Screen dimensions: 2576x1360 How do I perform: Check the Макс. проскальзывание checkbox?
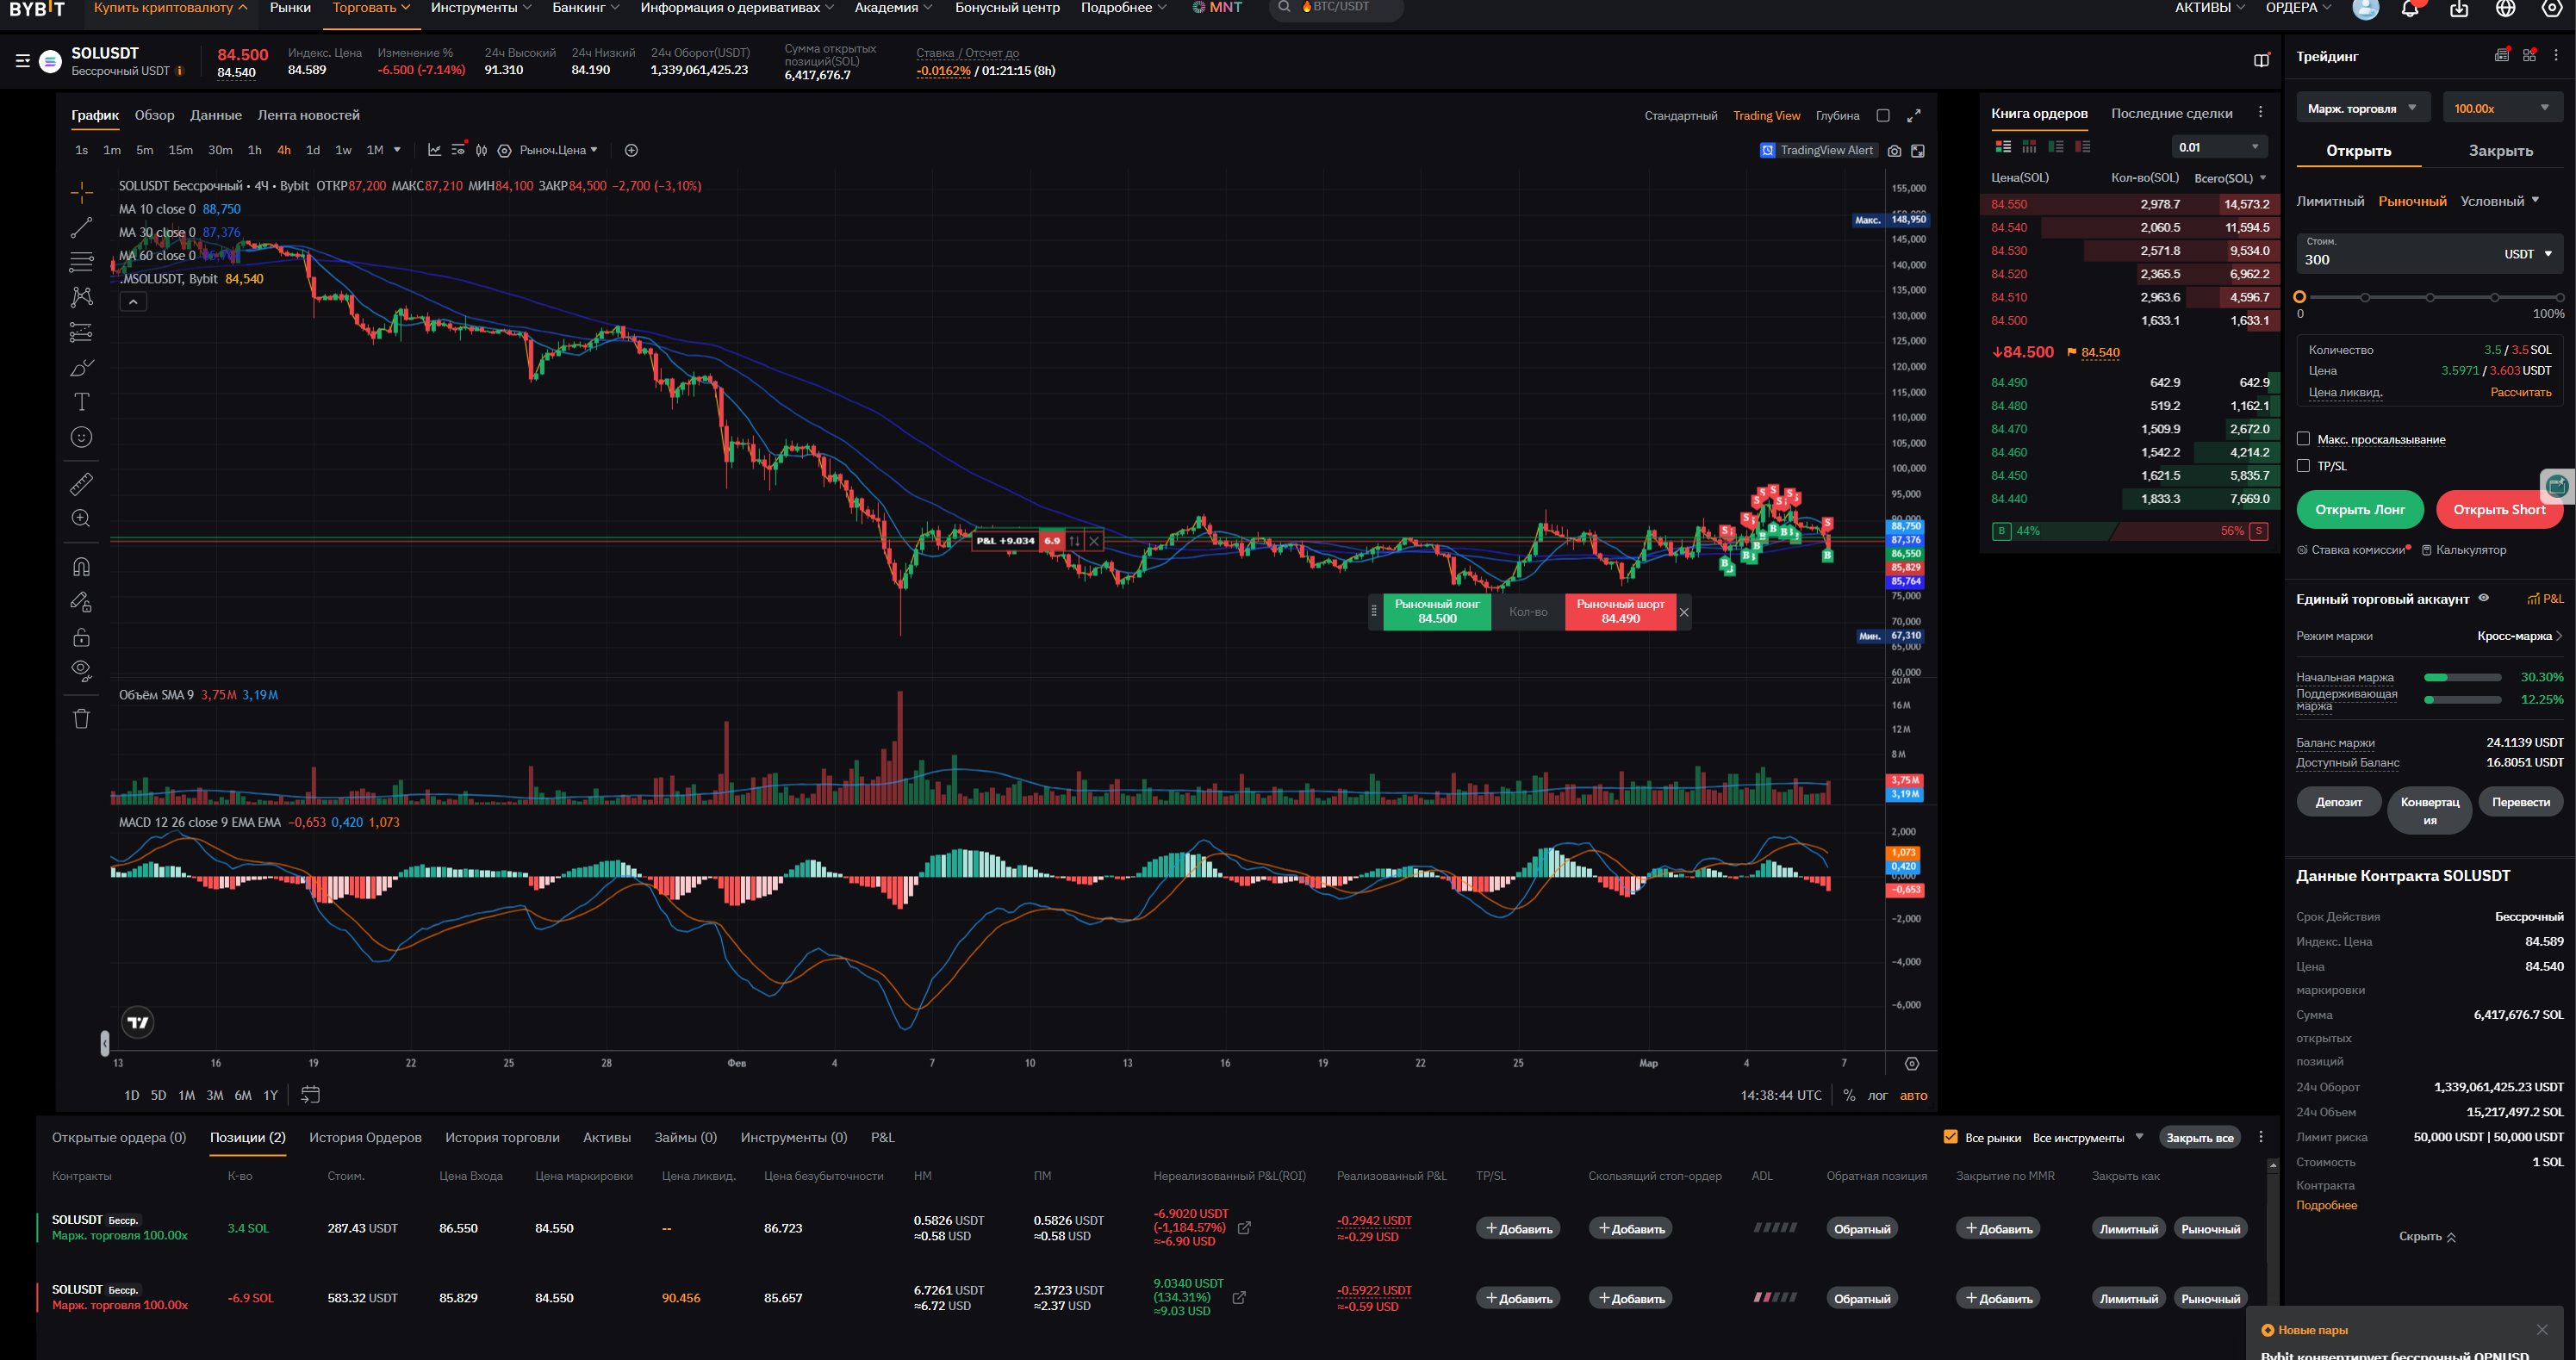[2303, 439]
